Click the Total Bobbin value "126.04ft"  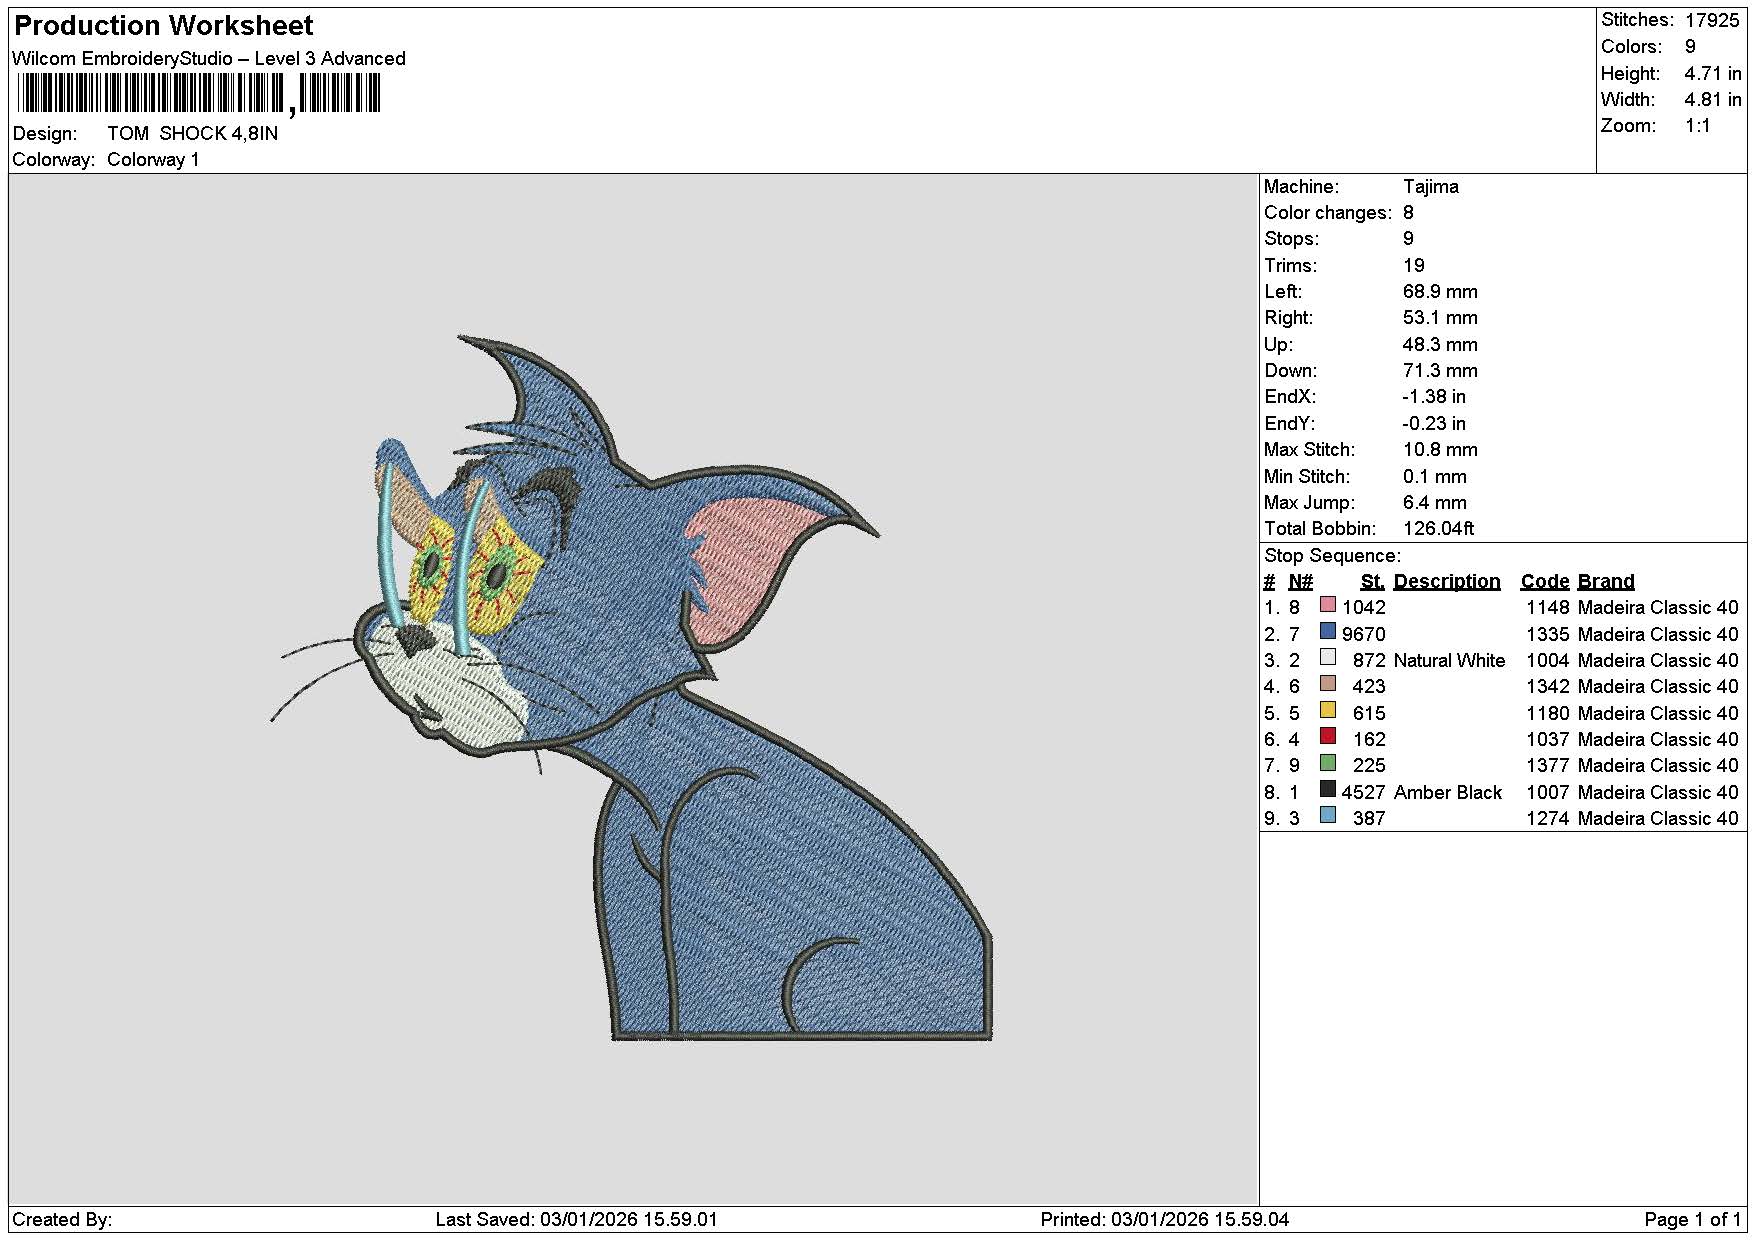(x=1439, y=529)
